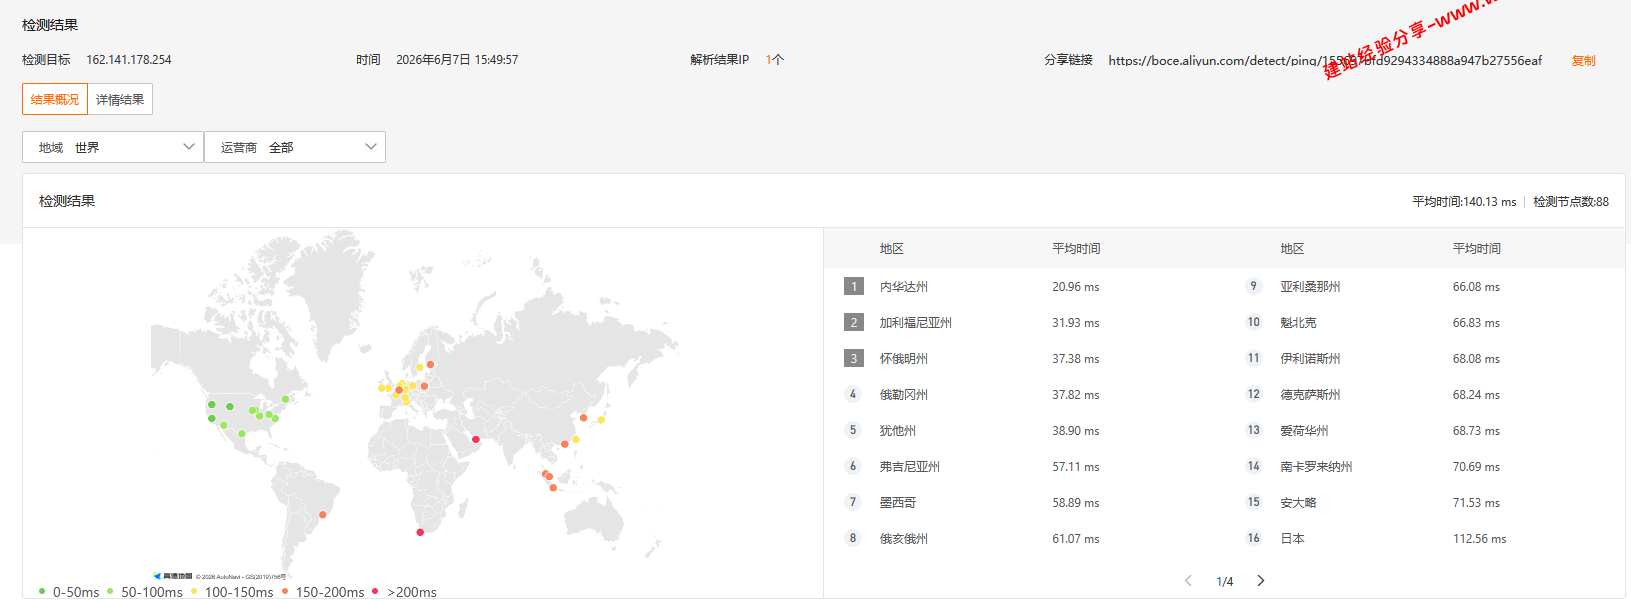The height and width of the screenshot is (601, 1631).
Task: Go to previous page of results
Action: click(x=1188, y=581)
